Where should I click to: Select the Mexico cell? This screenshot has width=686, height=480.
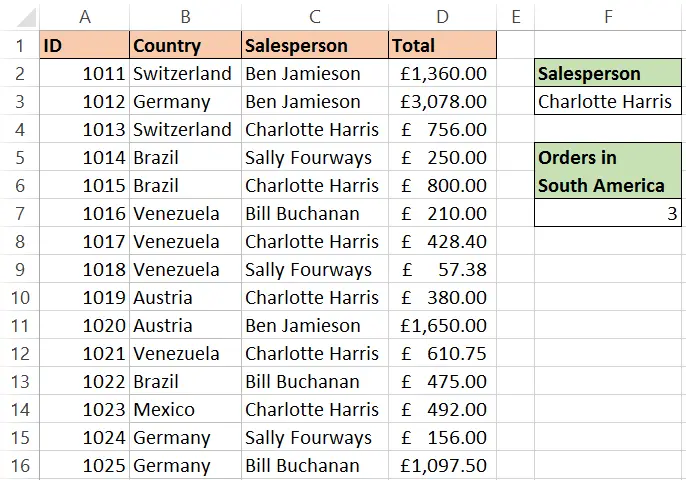186,410
